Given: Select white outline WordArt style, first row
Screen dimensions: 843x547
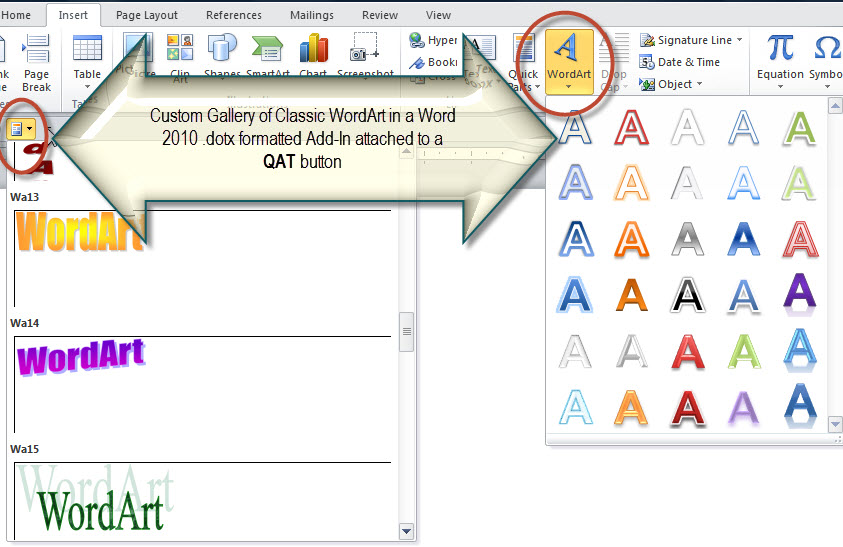Looking at the screenshot, I should [x=688, y=127].
